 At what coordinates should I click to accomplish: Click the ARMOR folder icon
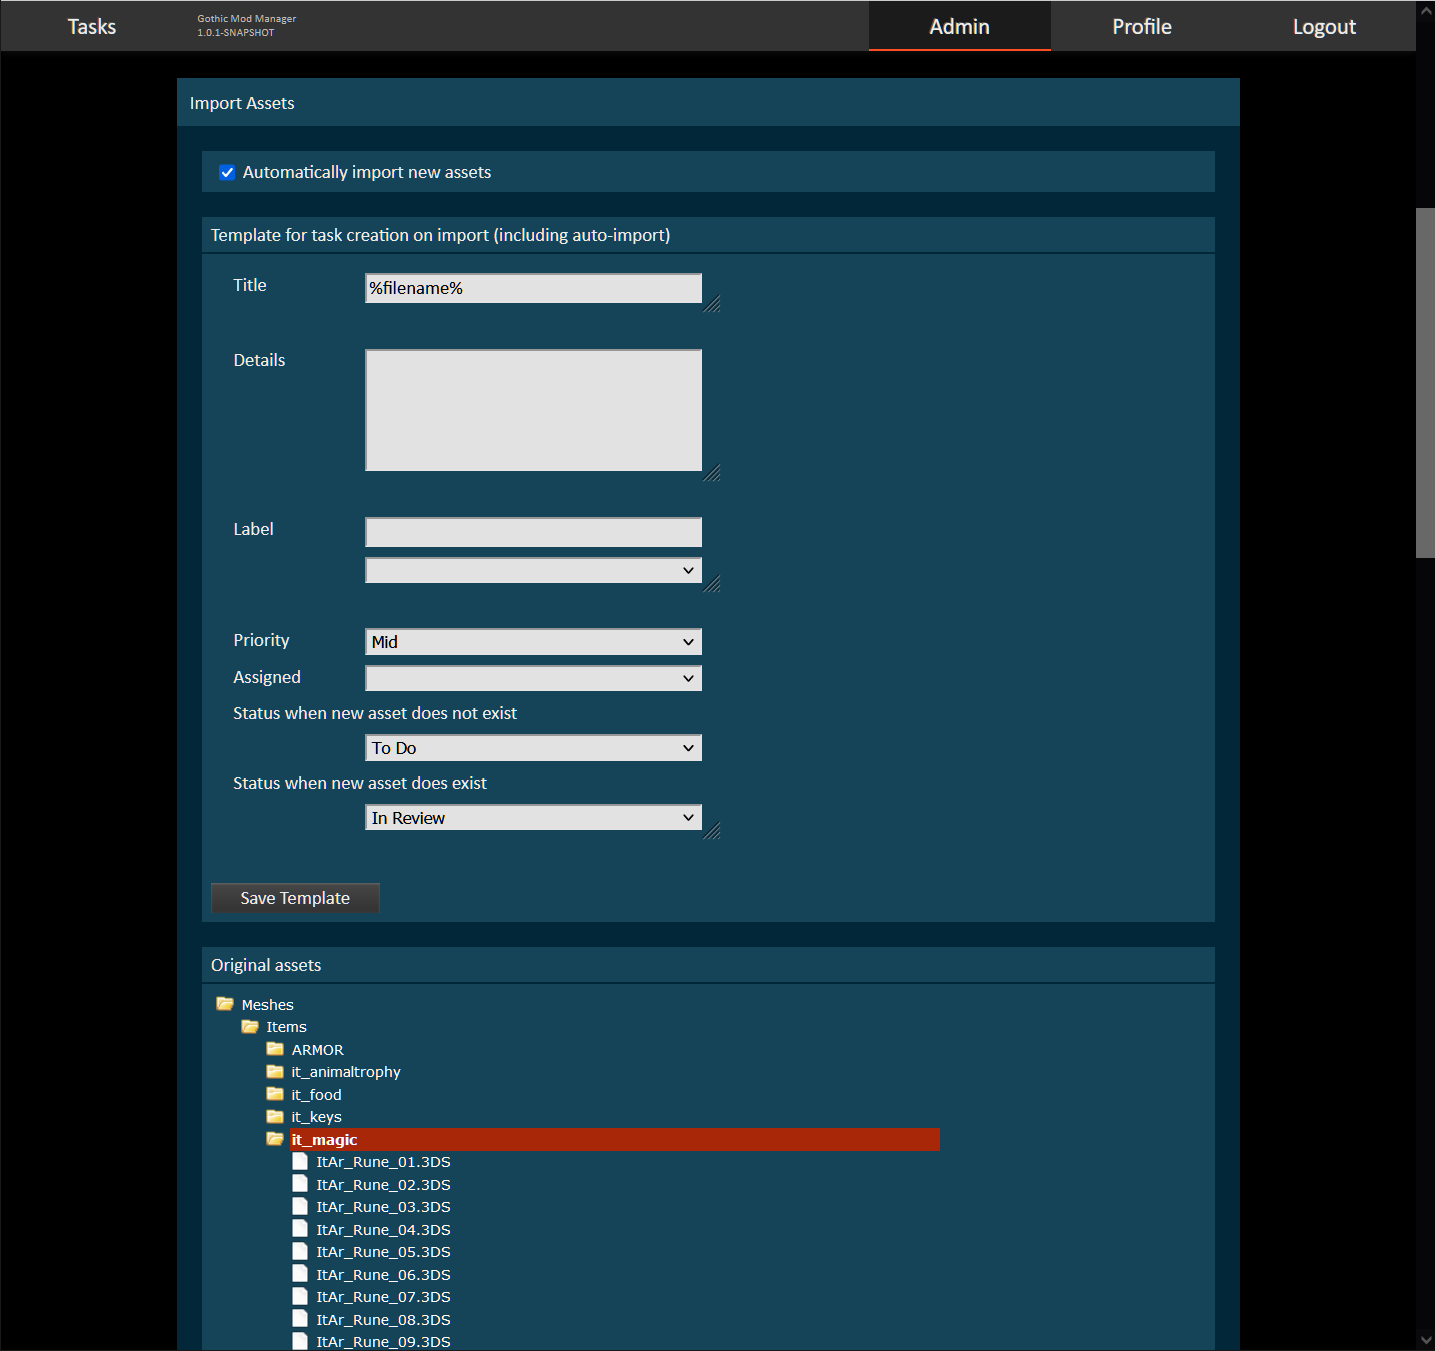click(275, 1049)
